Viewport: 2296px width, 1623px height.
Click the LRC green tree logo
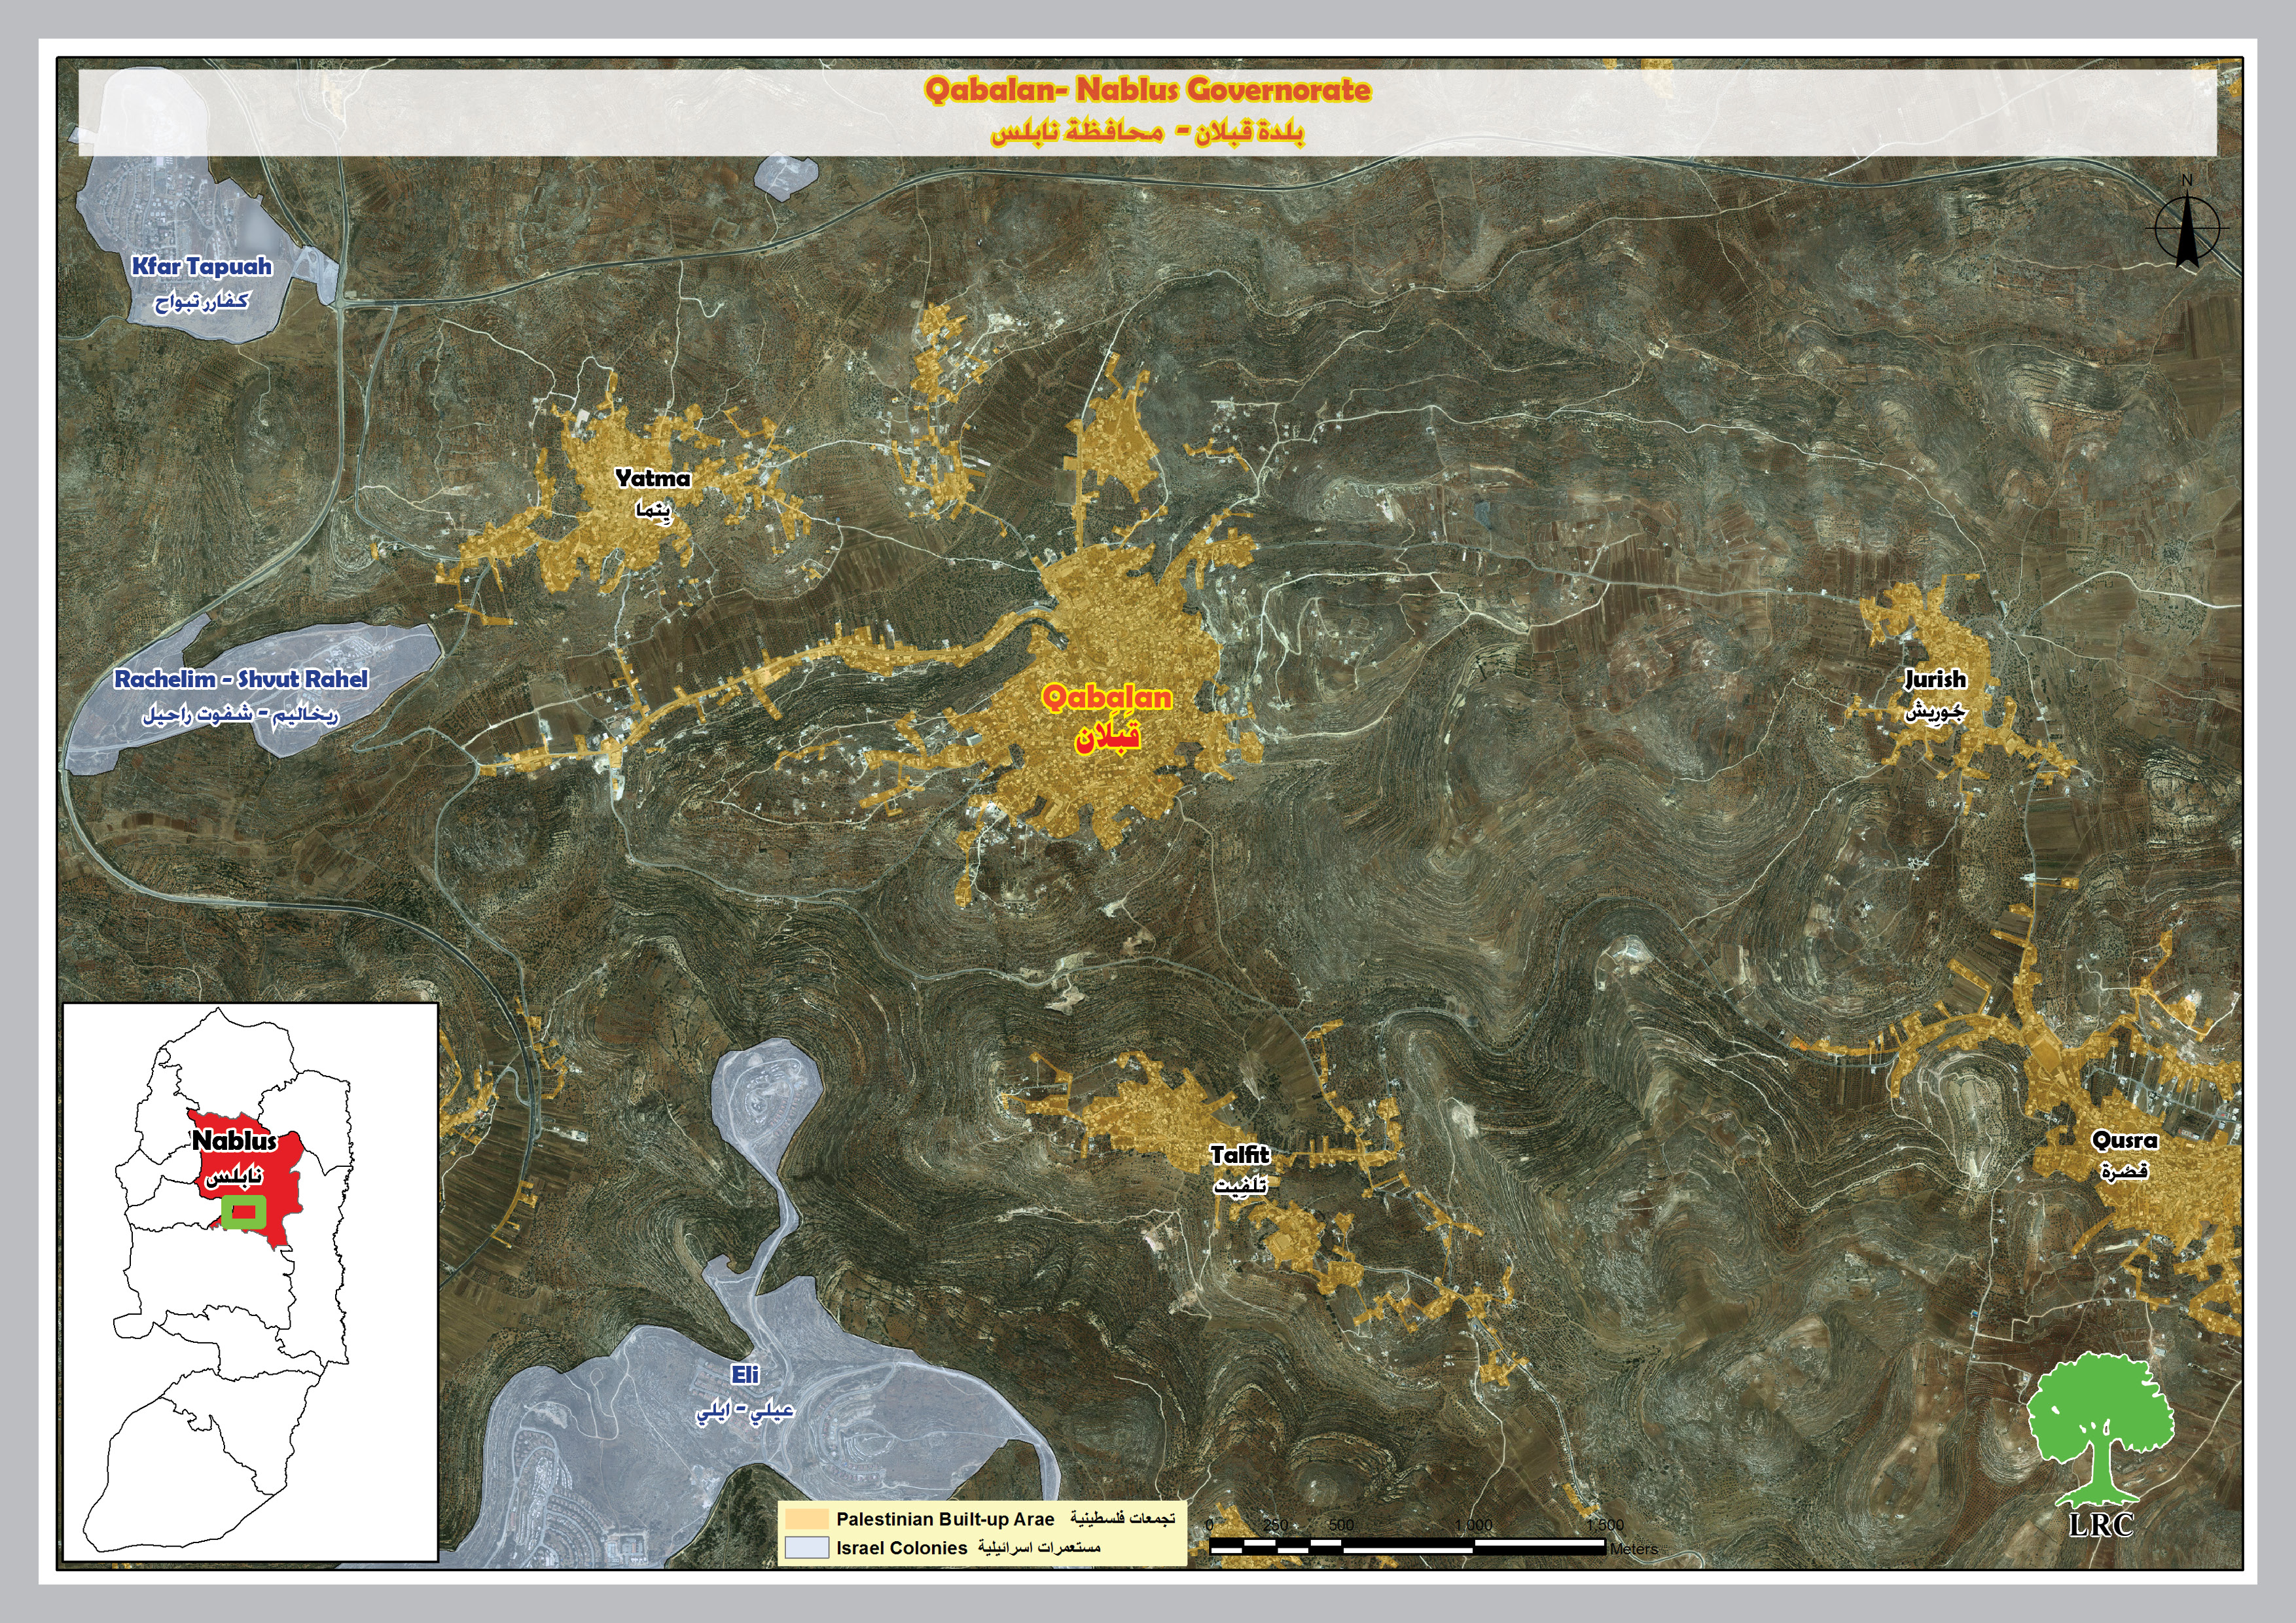(2101, 1429)
